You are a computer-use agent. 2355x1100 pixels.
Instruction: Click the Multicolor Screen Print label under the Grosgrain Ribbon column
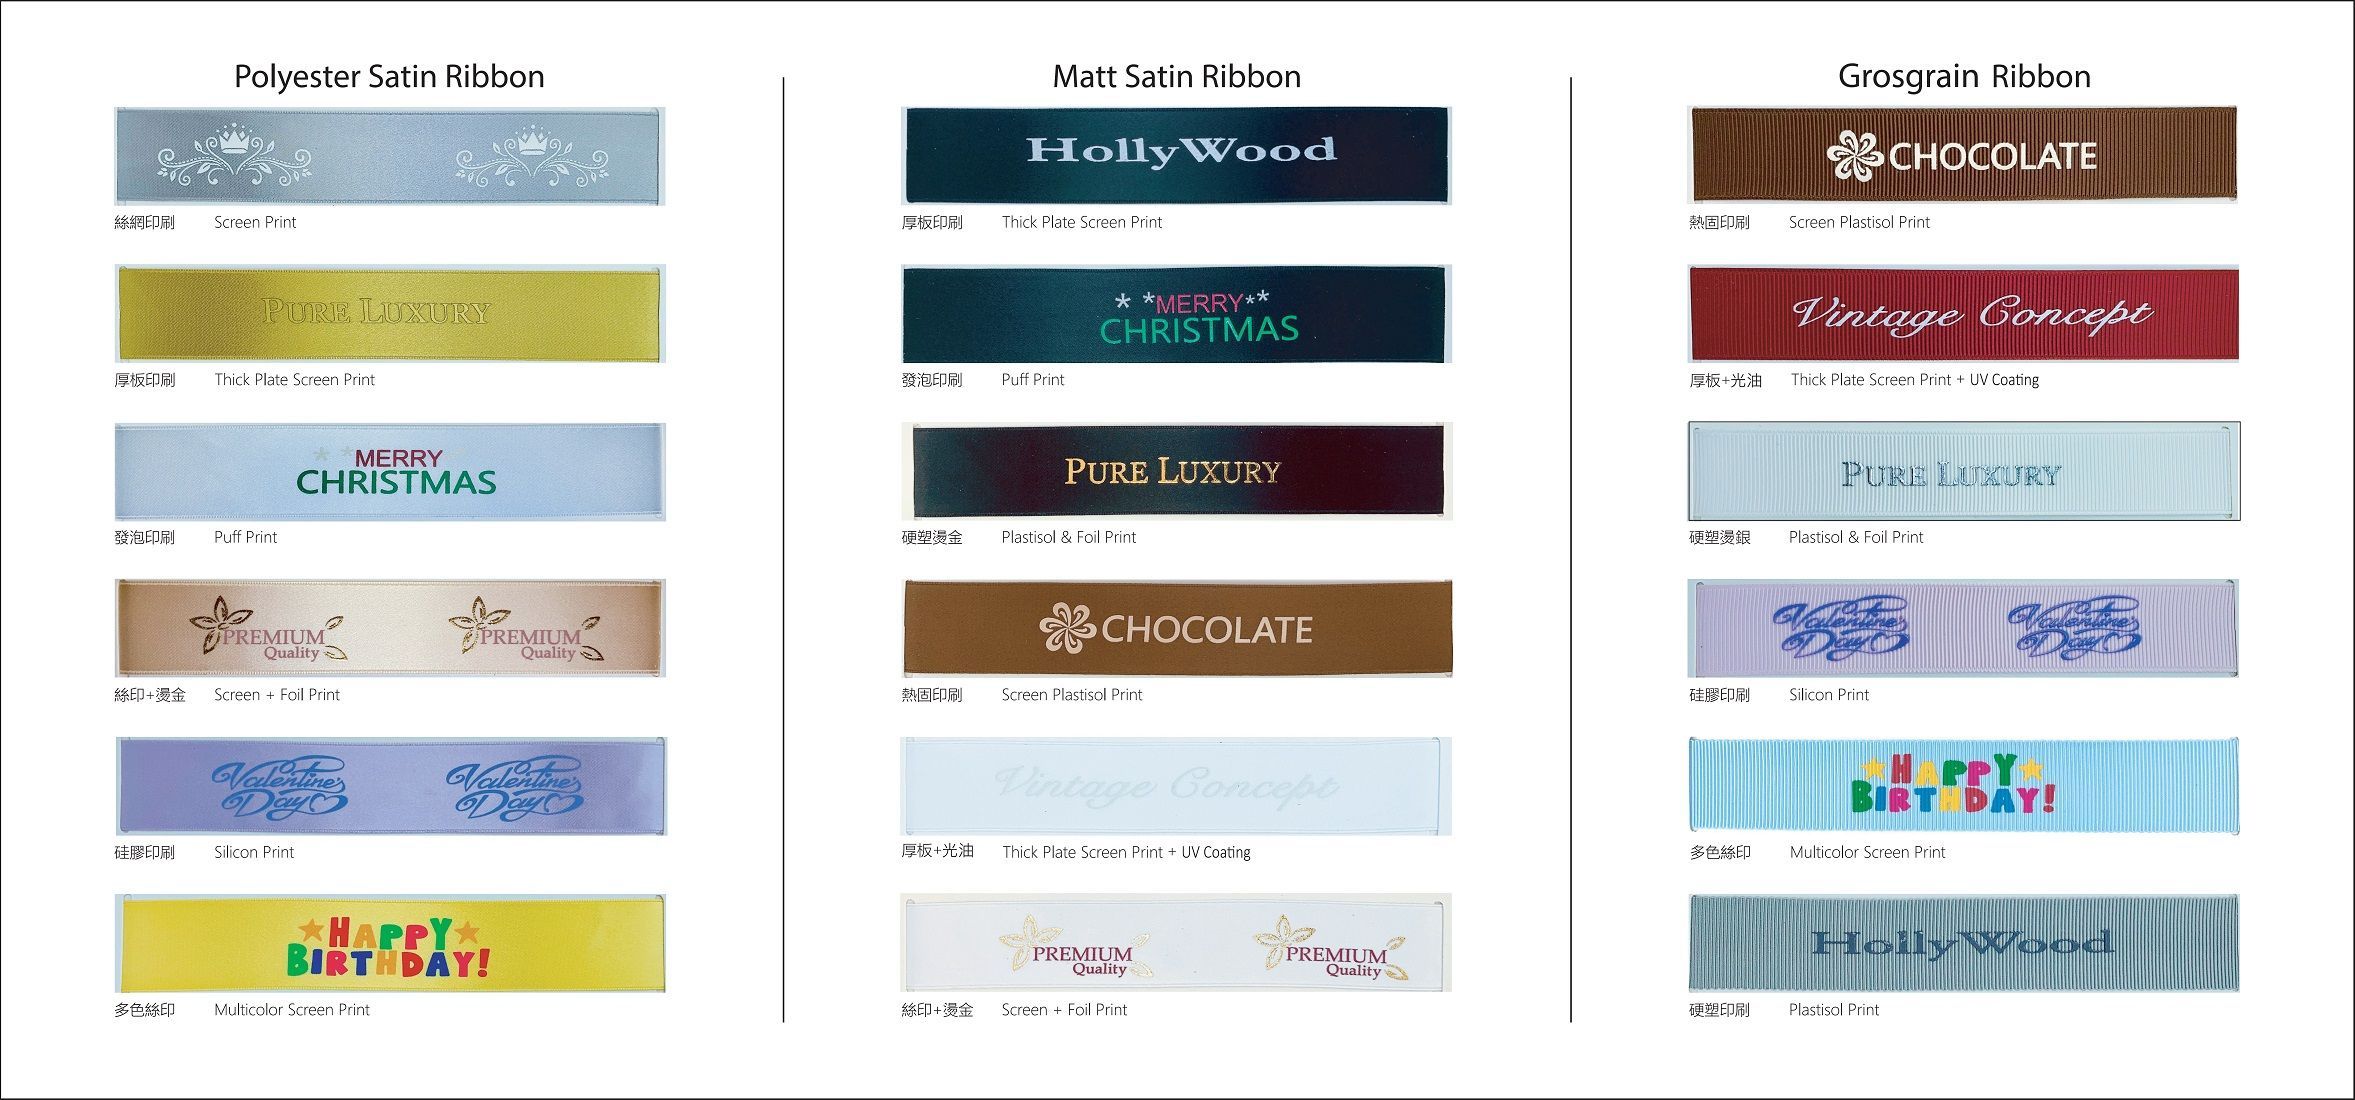[1867, 852]
